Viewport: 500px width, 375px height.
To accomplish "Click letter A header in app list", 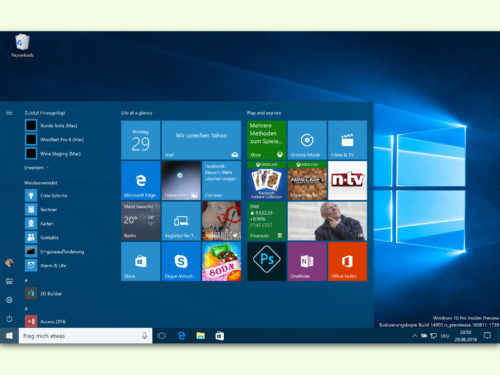I will (x=26, y=309).
